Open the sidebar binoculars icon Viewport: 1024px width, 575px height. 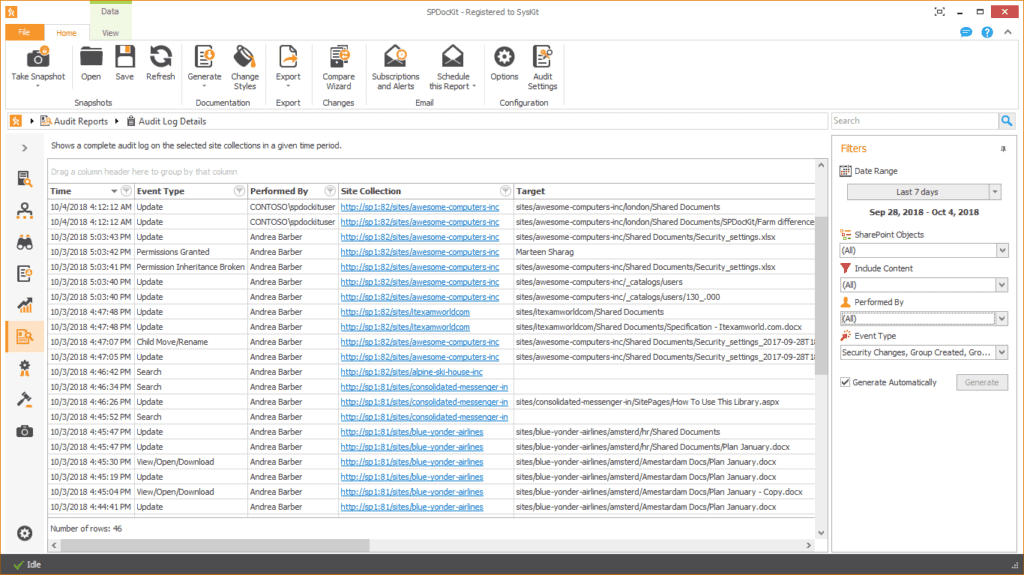click(x=25, y=242)
